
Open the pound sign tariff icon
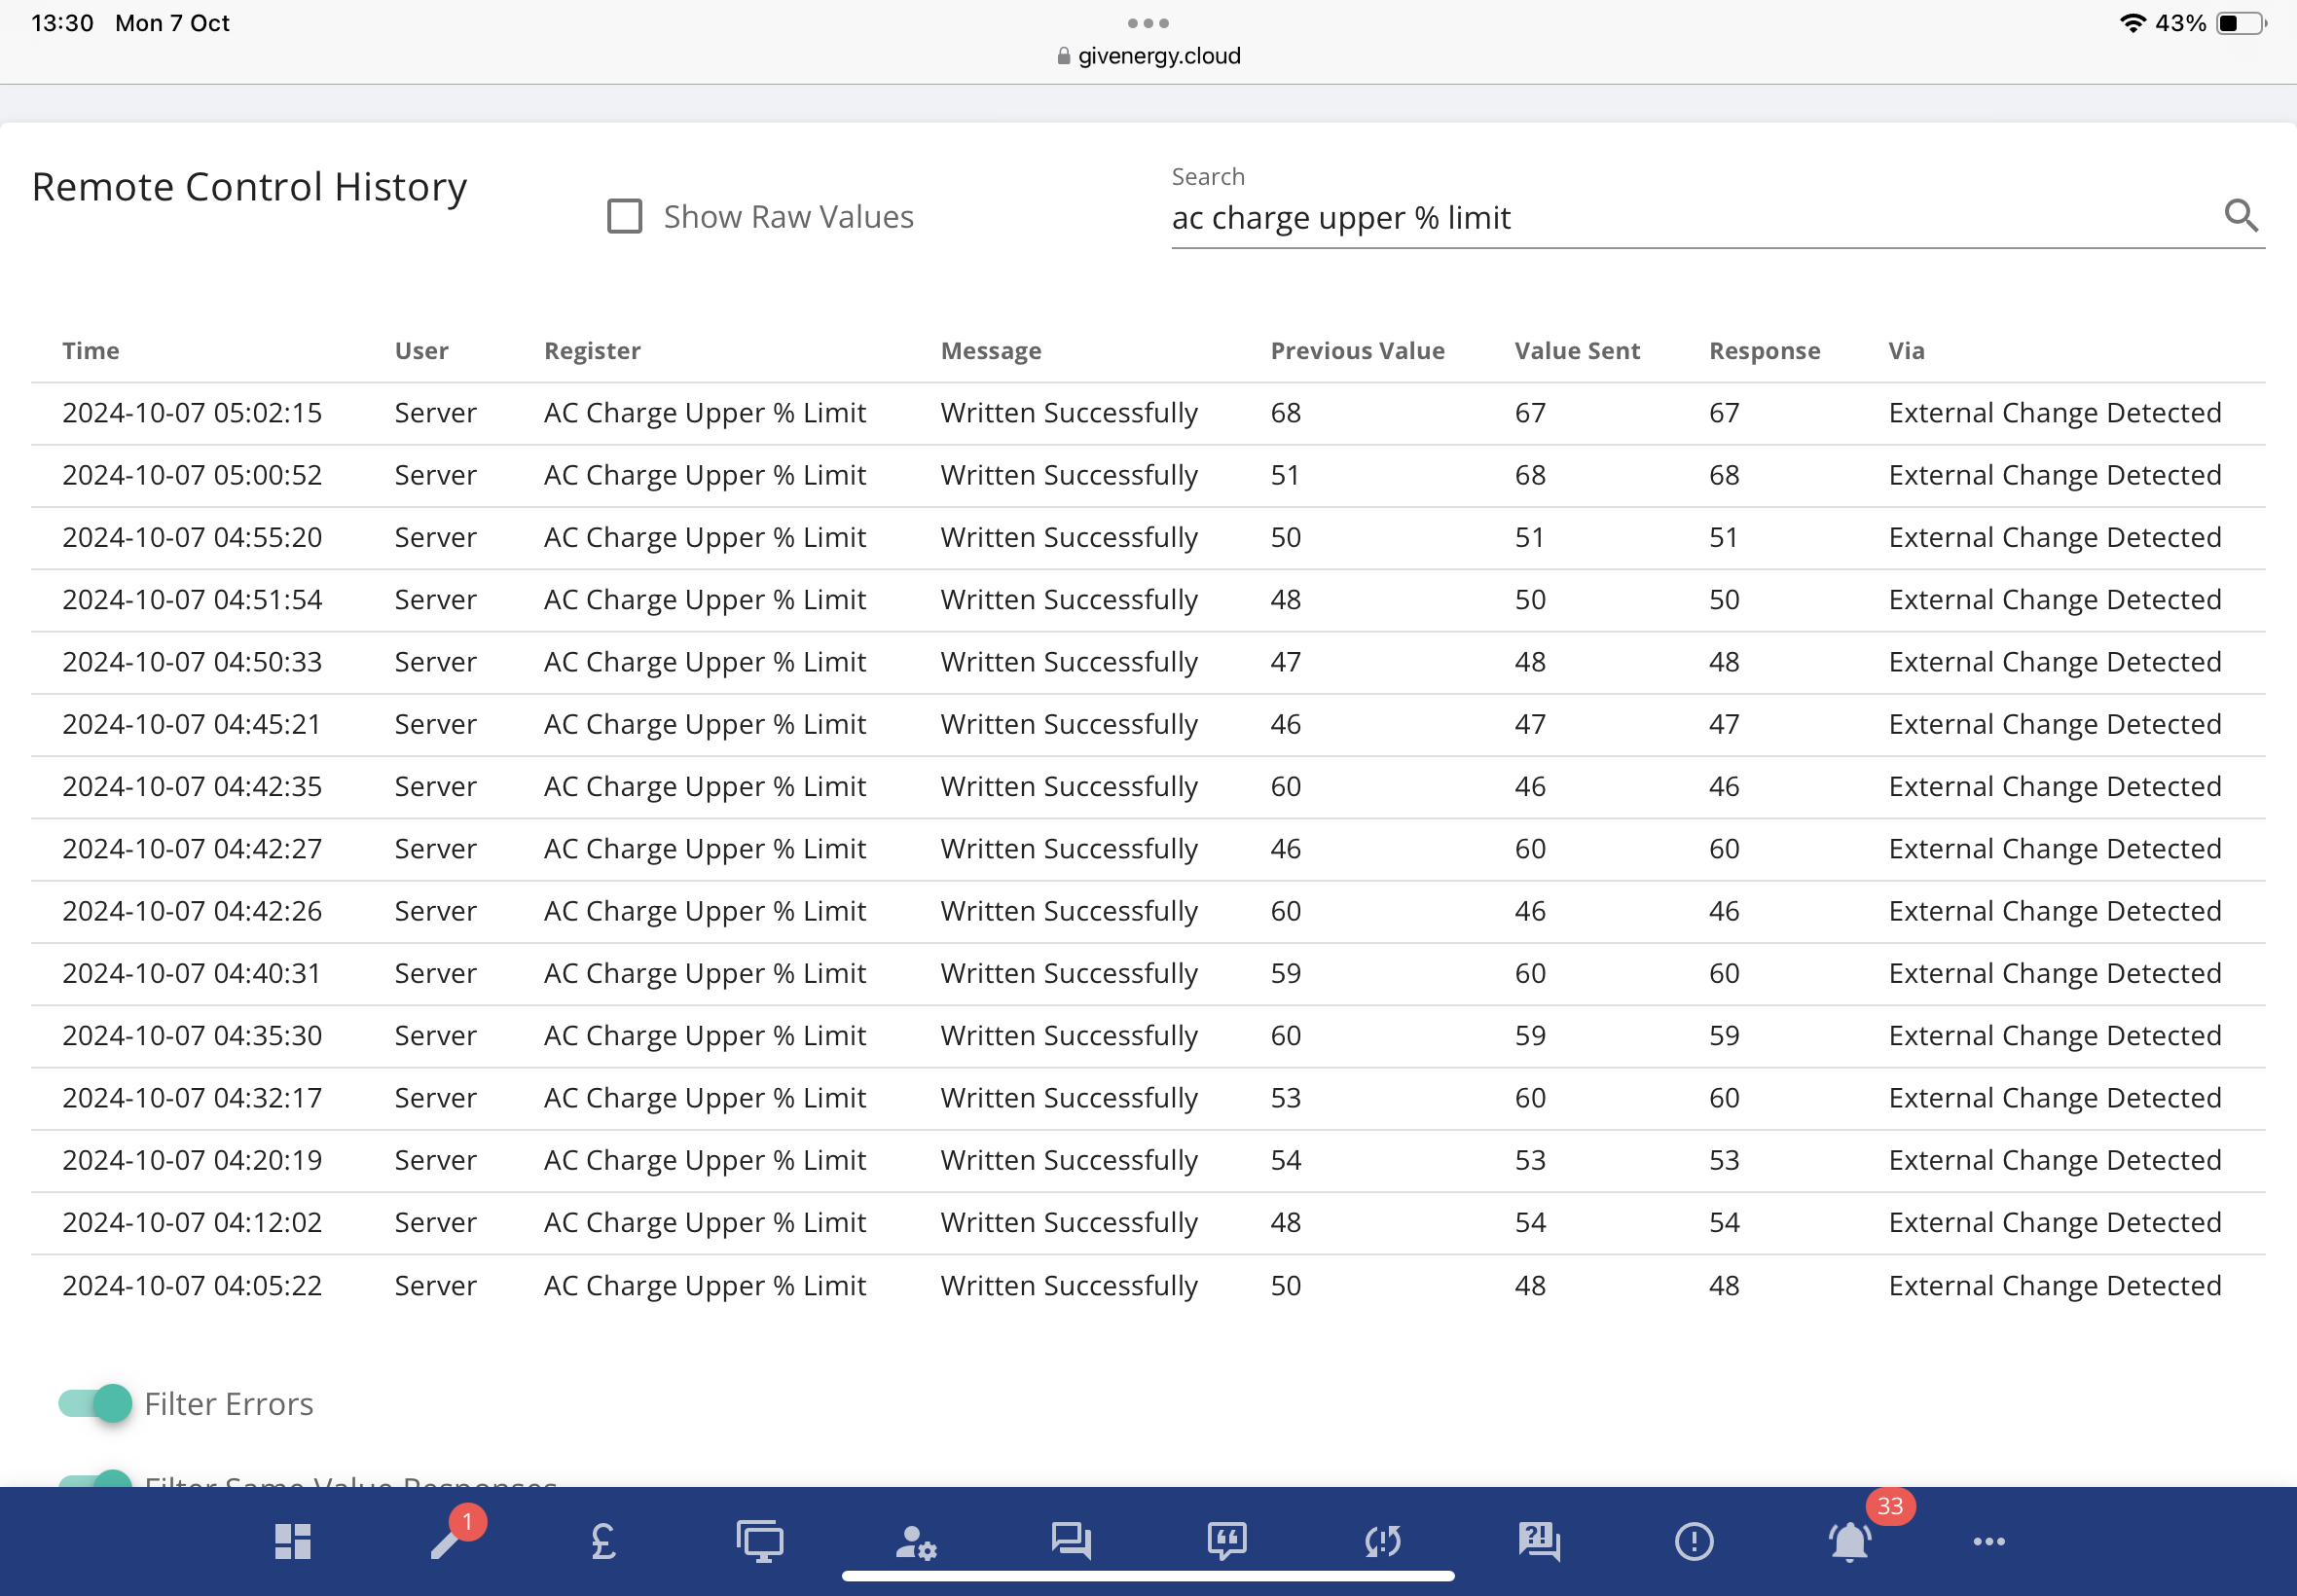(x=603, y=1541)
